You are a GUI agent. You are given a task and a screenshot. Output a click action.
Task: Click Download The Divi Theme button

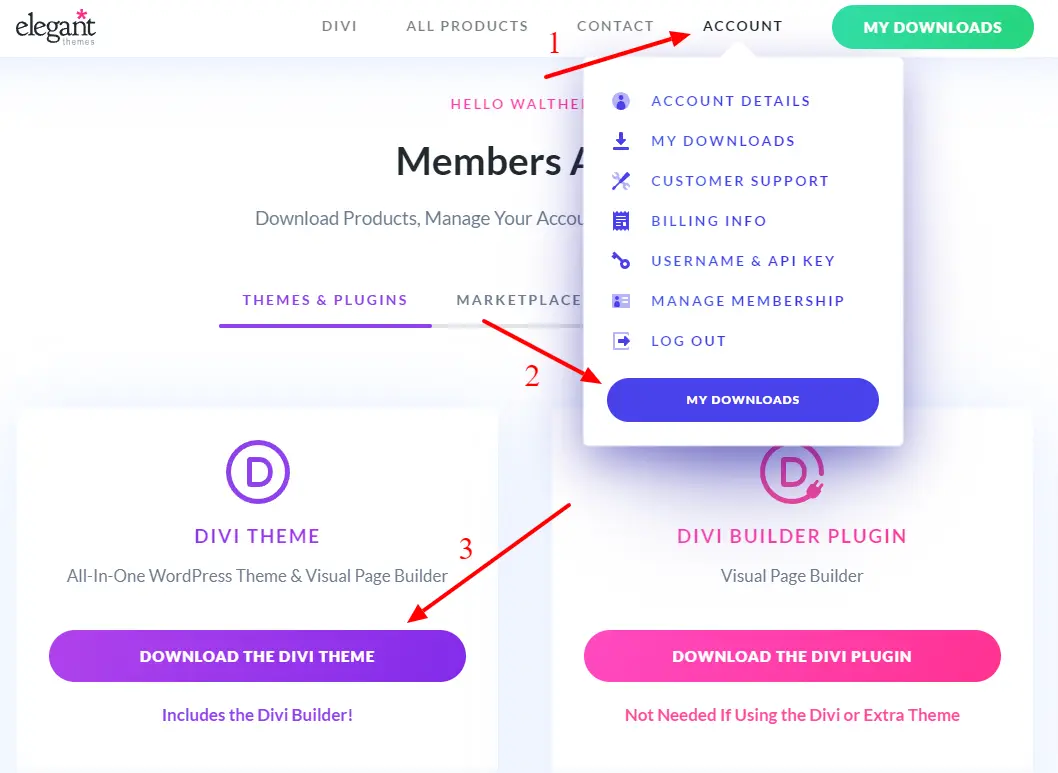click(x=257, y=656)
